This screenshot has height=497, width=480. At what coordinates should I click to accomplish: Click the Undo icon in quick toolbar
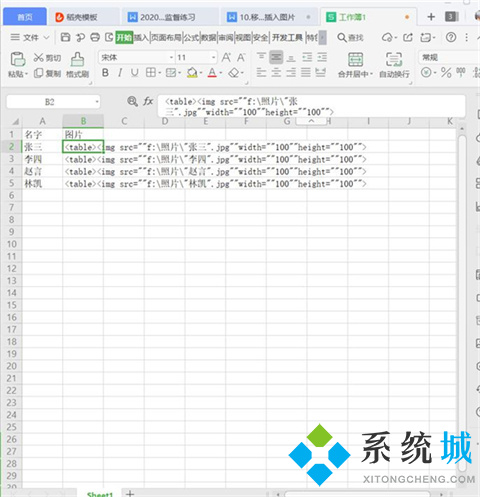[80, 37]
